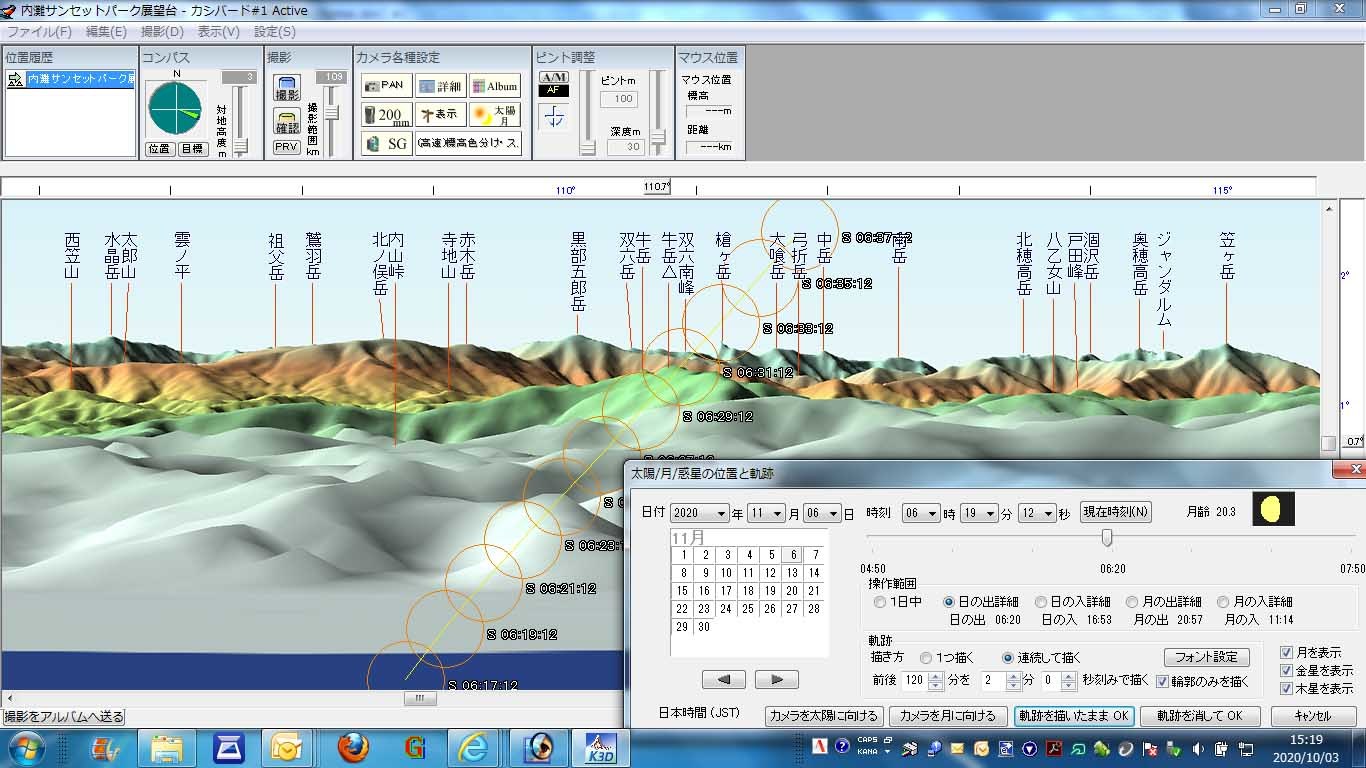Click the フォント設定 font settings button
The image size is (1366, 768).
1206,657
